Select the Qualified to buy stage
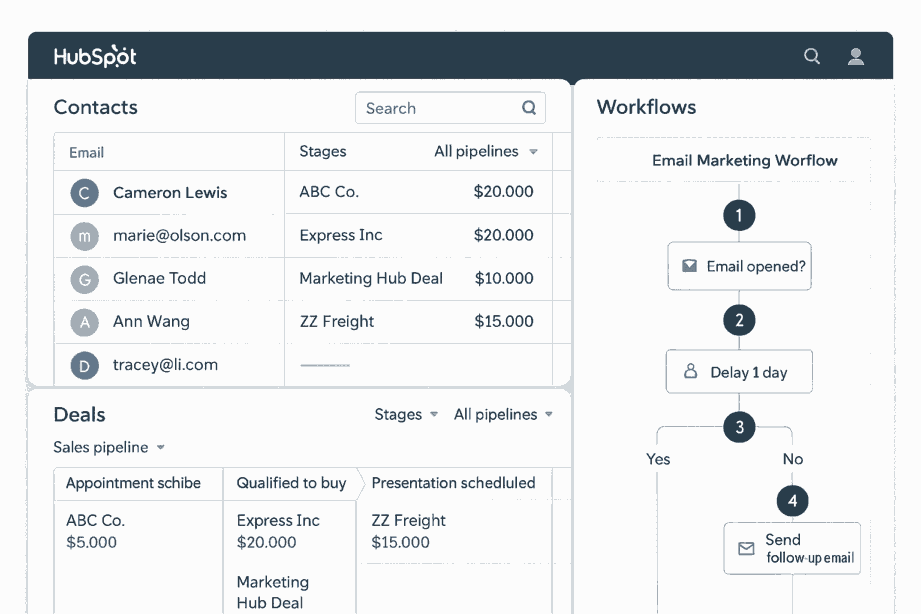Image resolution: width=921 pixels, height=614 pixels. [291, 484]
